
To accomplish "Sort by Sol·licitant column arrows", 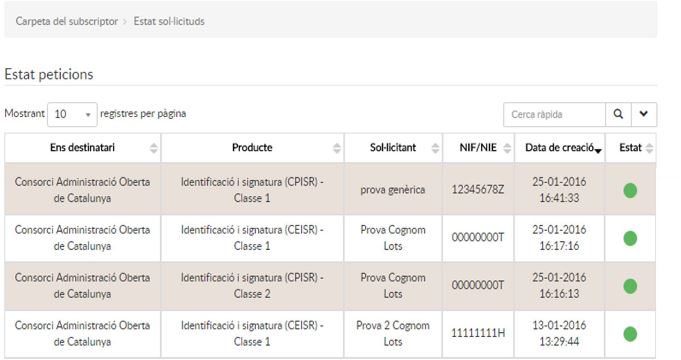I will pos(435,148).
